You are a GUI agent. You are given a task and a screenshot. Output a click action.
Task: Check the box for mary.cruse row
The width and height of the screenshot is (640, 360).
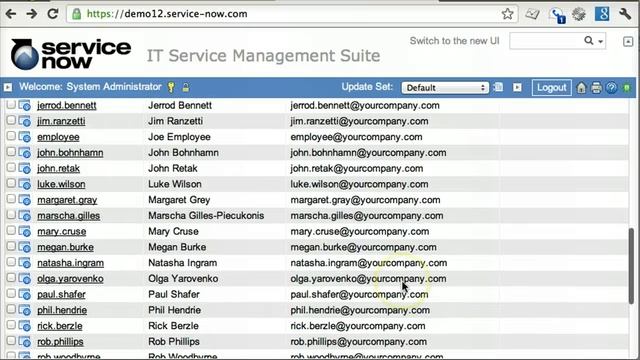coord(11,230)
